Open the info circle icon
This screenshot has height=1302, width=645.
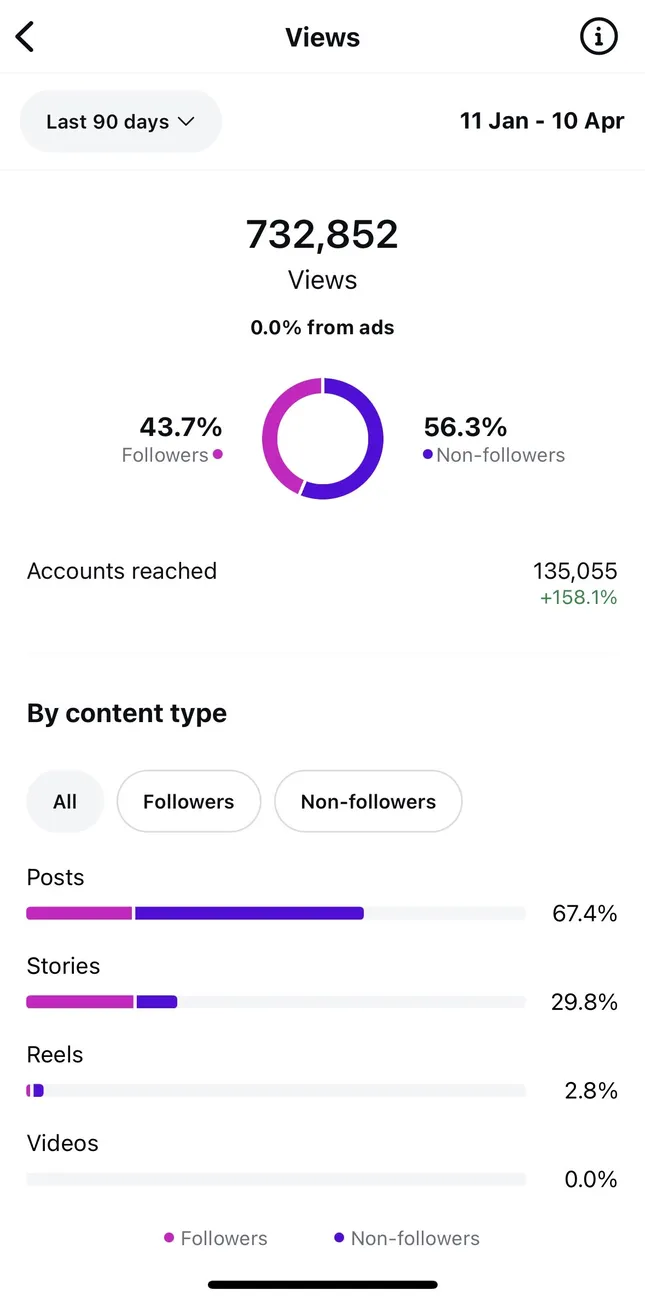tap(599, 37)
